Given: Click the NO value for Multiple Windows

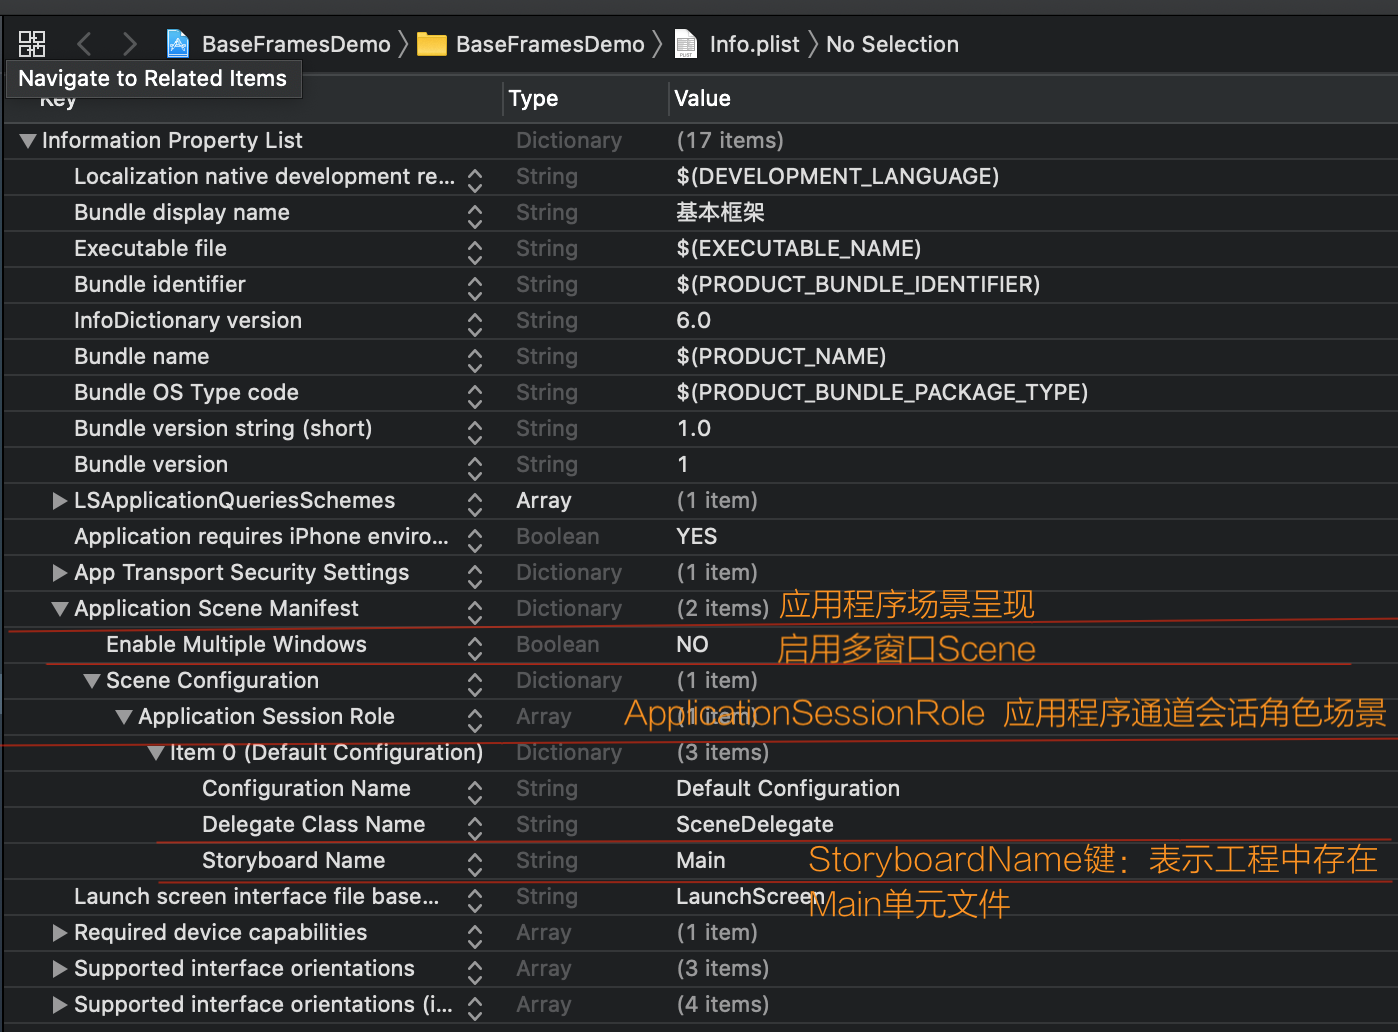Looking at the screenshot, I should pos(692,645).
